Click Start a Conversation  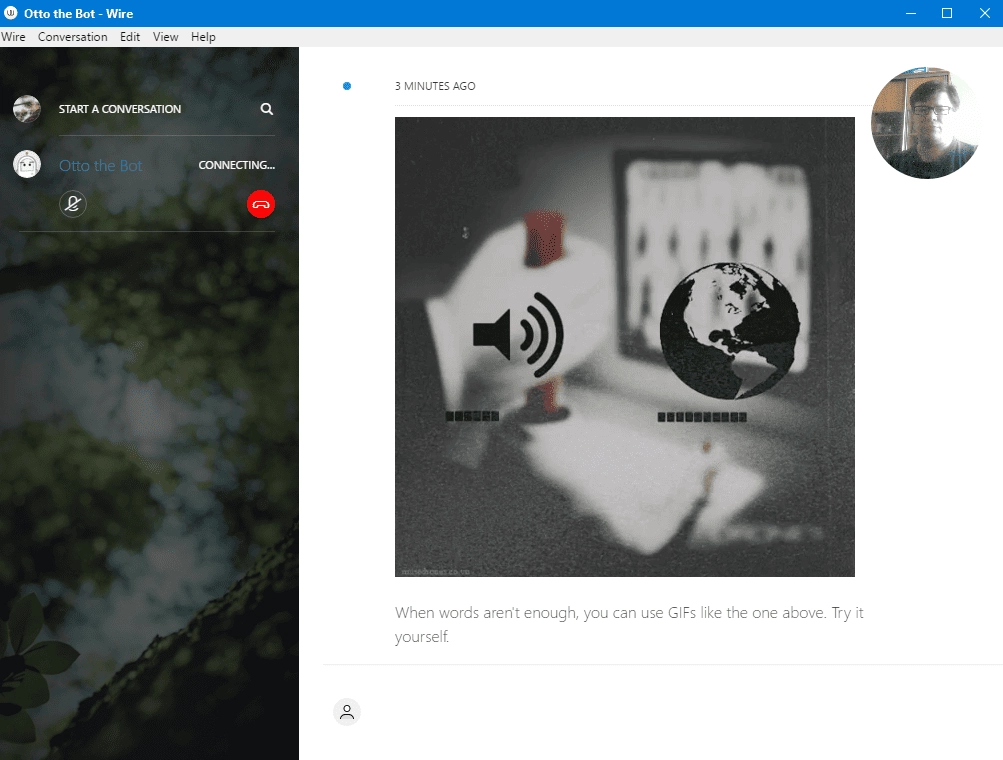click(x=120, y=109)
